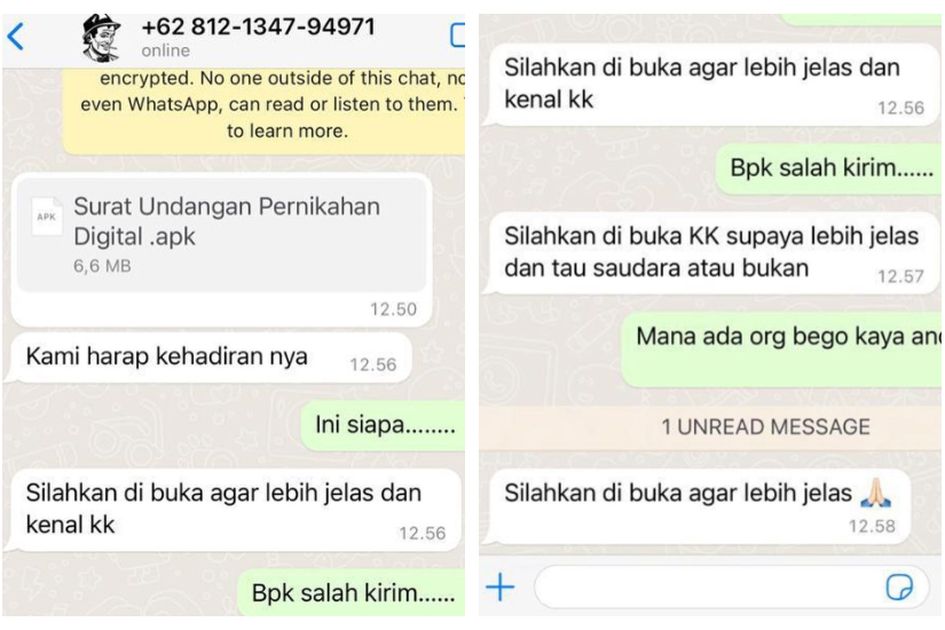
Task: Open contact info for +62 812-1347-94971
Action: point(258,27)
